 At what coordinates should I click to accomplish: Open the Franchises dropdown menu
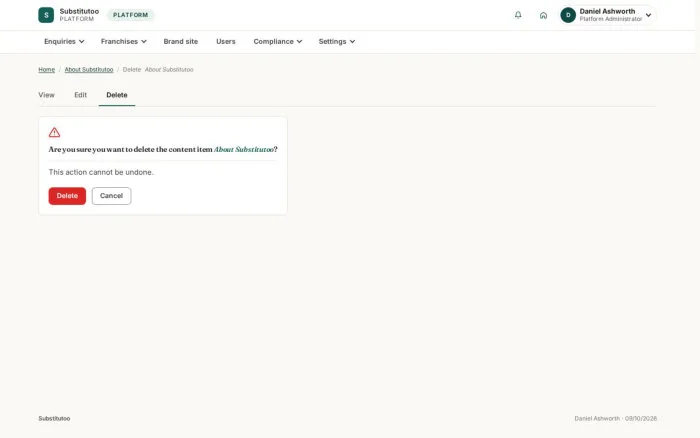point(123,42)
